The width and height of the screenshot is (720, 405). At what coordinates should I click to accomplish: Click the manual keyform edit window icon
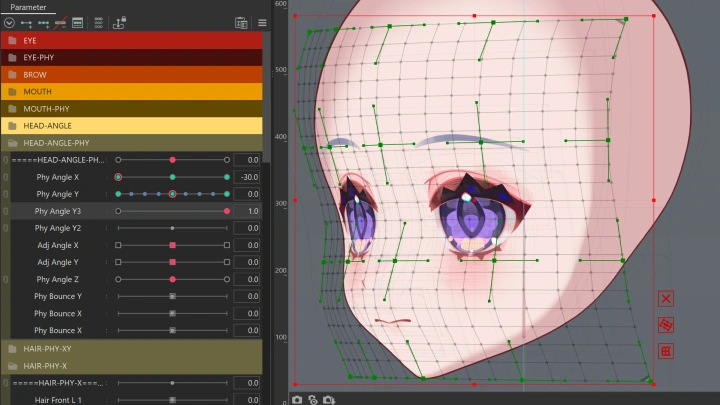(77, 22)
